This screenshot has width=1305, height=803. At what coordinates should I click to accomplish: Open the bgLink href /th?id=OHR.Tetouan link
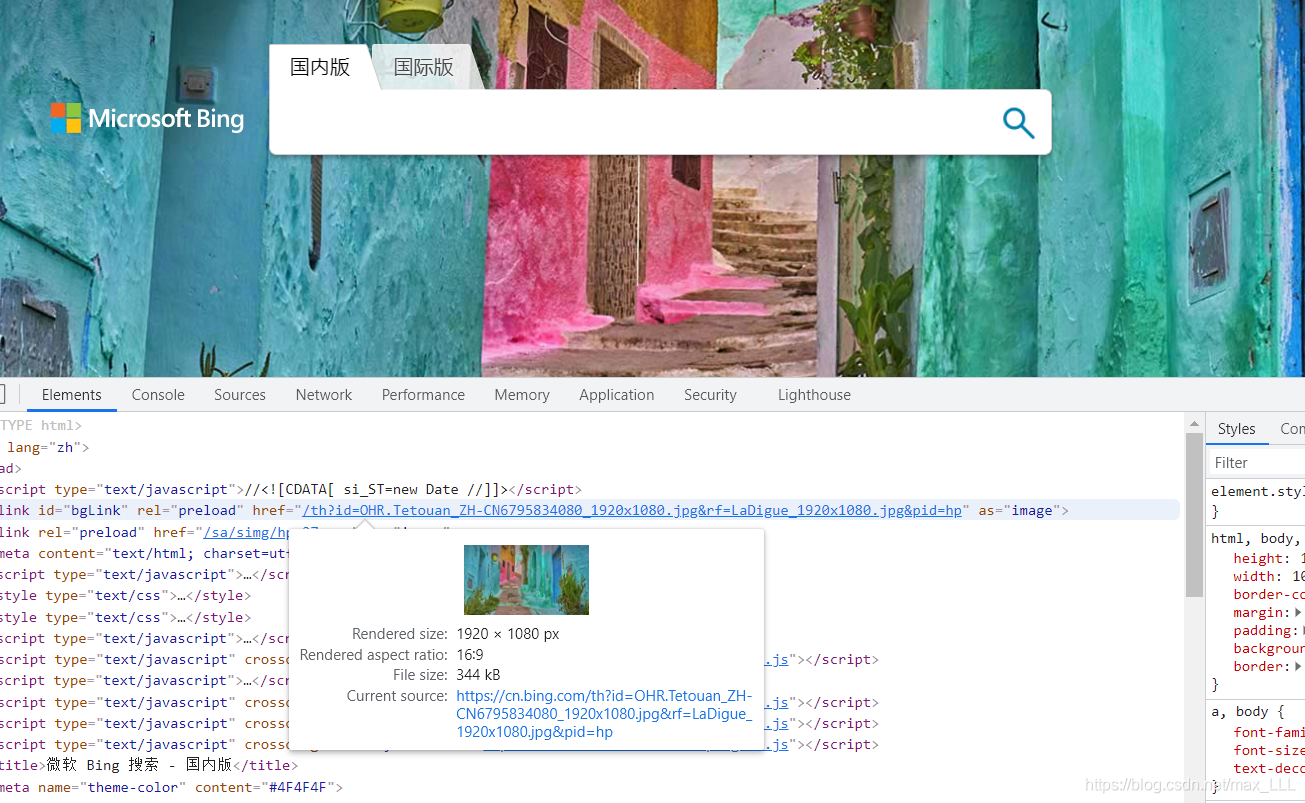(632, 511)
